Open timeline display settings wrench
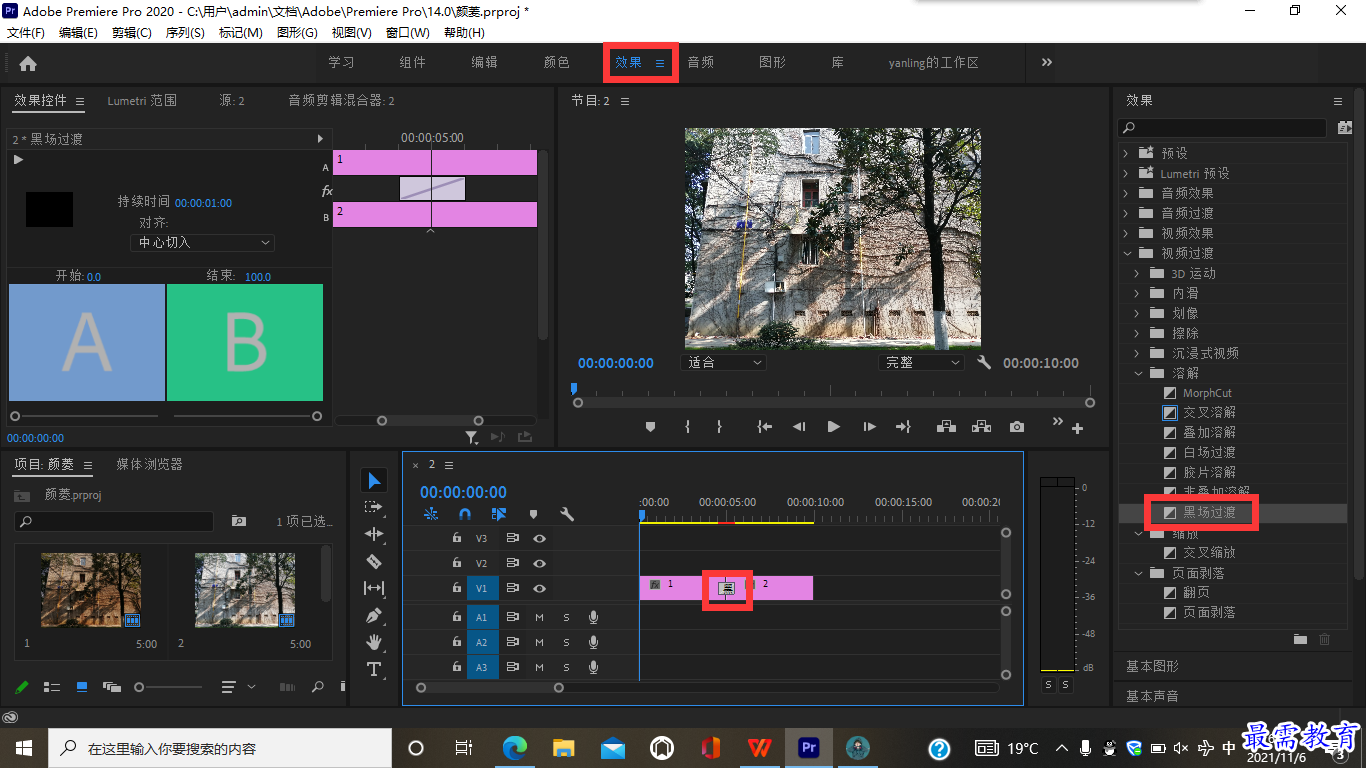1366x768 pixels. [567, 514]
